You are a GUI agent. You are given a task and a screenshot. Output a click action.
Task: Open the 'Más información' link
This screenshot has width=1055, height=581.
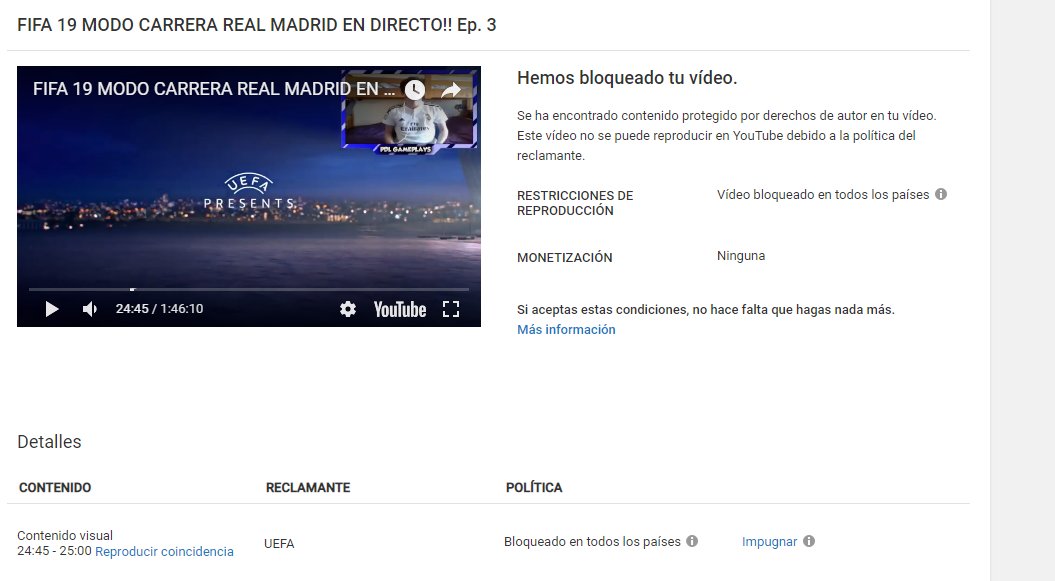pyautogui.click(x=566, y=330)
